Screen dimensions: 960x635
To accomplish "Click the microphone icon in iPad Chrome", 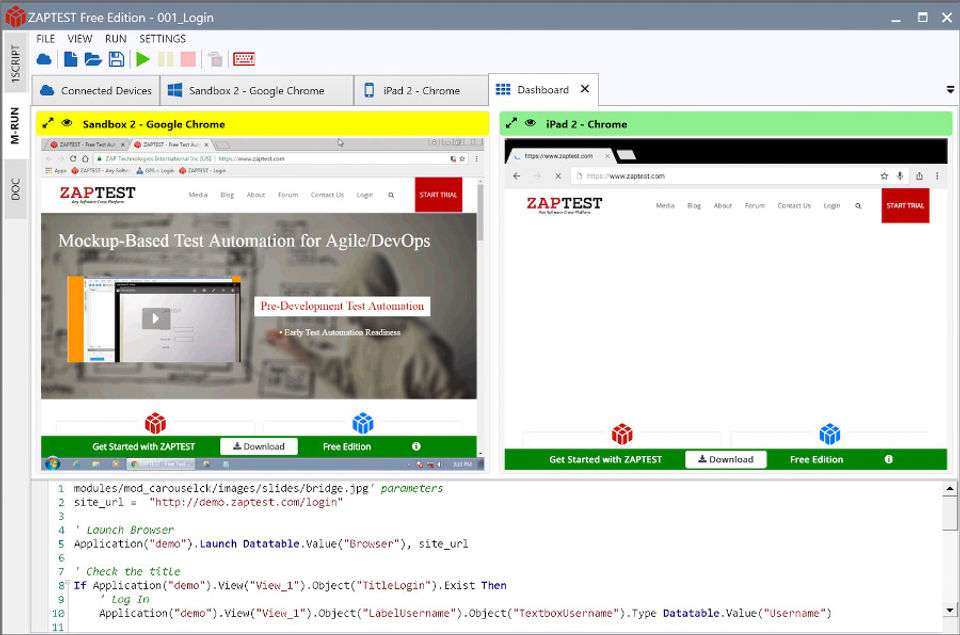I will click(x=900, y=176).
